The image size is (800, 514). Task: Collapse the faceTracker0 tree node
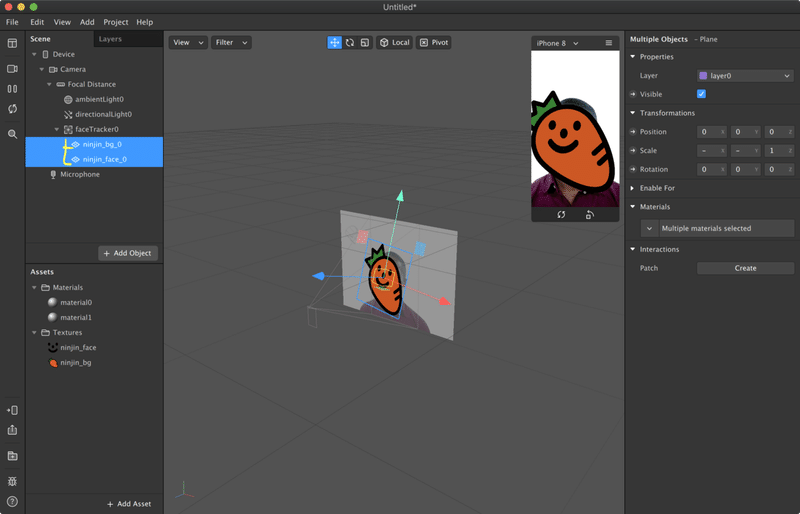[x=57, y=130]
